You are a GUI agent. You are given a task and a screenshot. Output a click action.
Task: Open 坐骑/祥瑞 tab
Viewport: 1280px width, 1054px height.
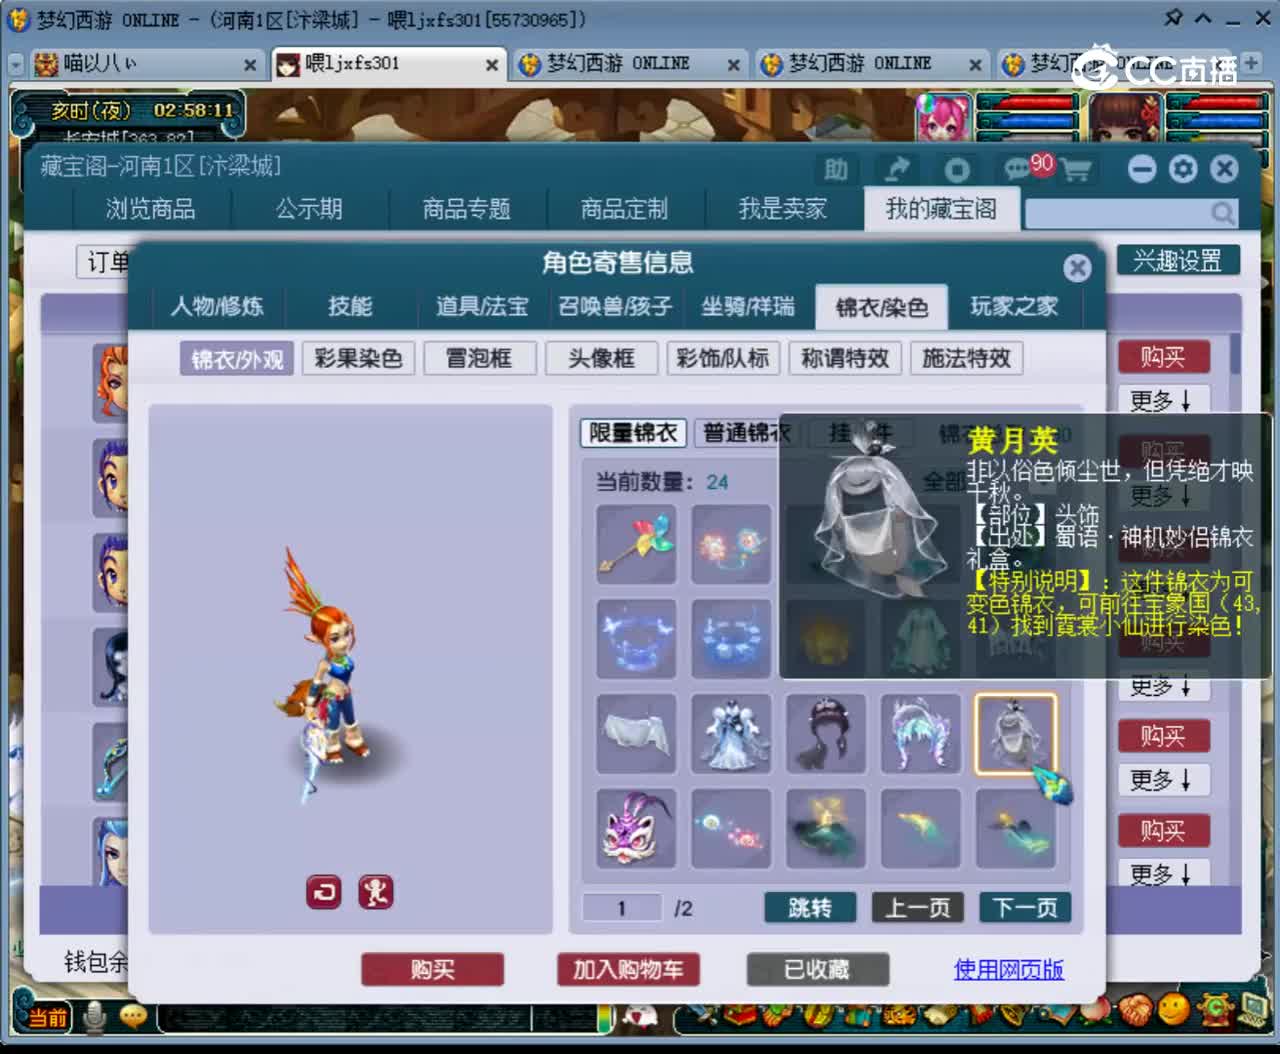click(748, 306)
